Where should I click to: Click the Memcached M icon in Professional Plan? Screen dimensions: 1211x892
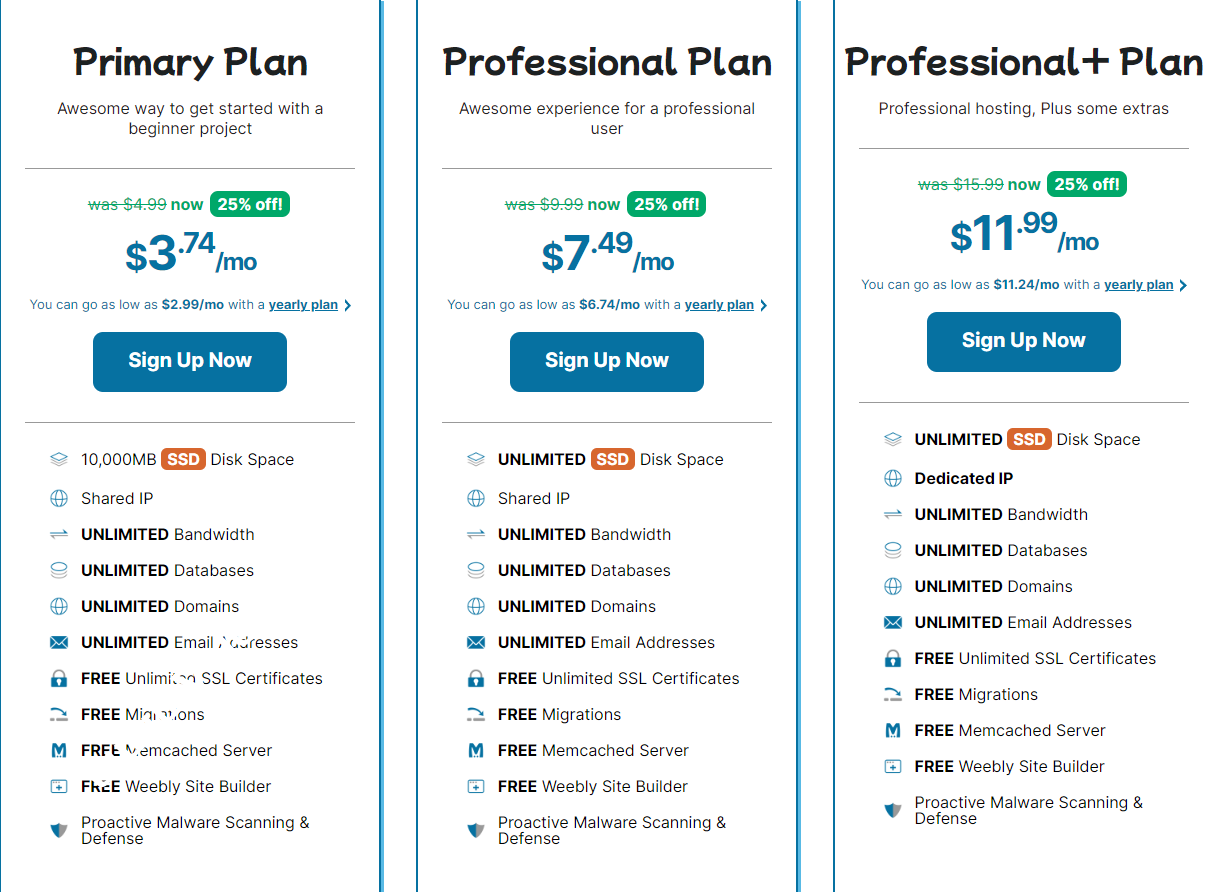[x=476, y=750]
